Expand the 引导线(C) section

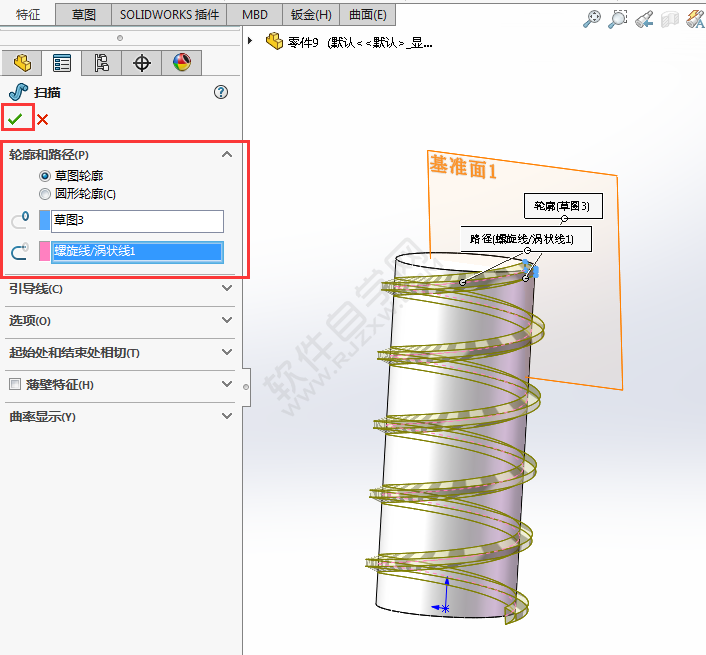pos(227,288)
